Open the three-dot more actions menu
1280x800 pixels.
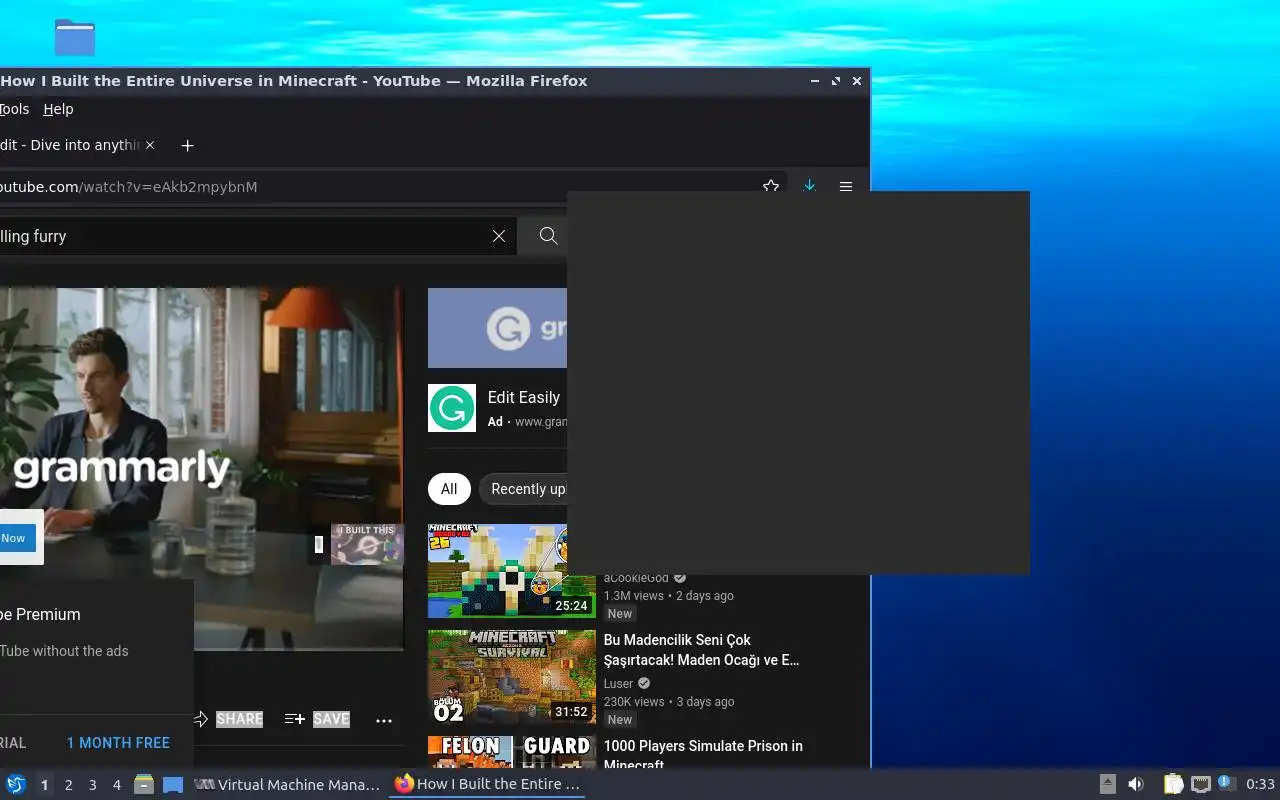[x=384, y=720]
